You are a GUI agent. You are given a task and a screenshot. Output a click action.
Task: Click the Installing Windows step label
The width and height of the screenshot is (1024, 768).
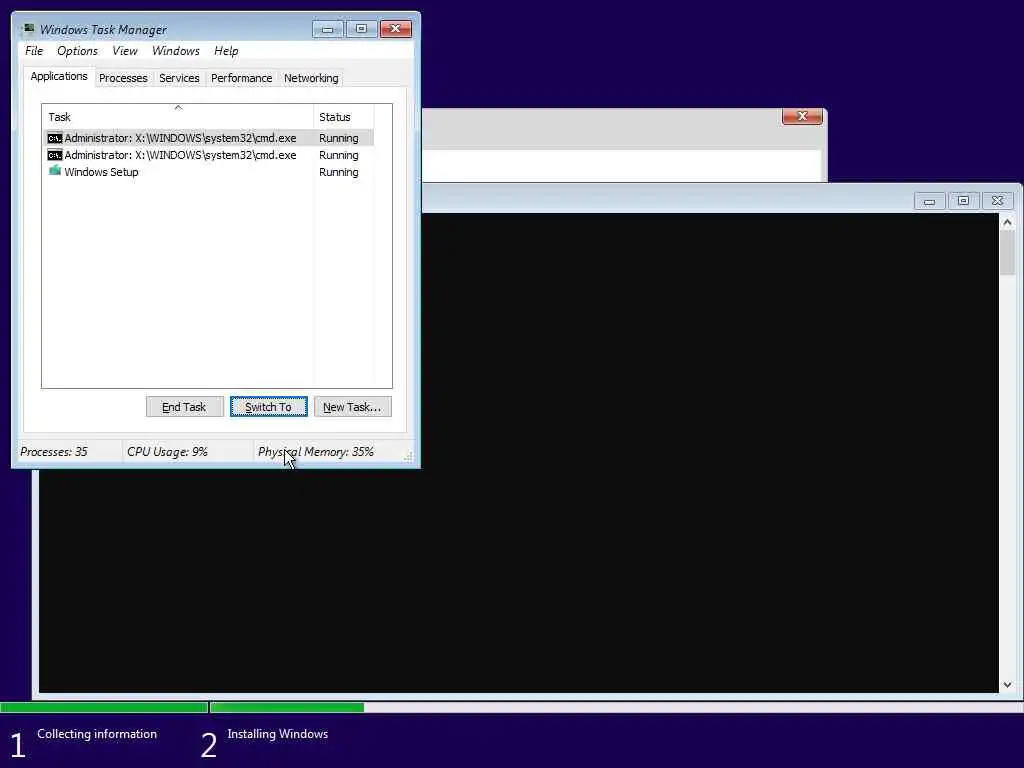[x=278, y=734]
